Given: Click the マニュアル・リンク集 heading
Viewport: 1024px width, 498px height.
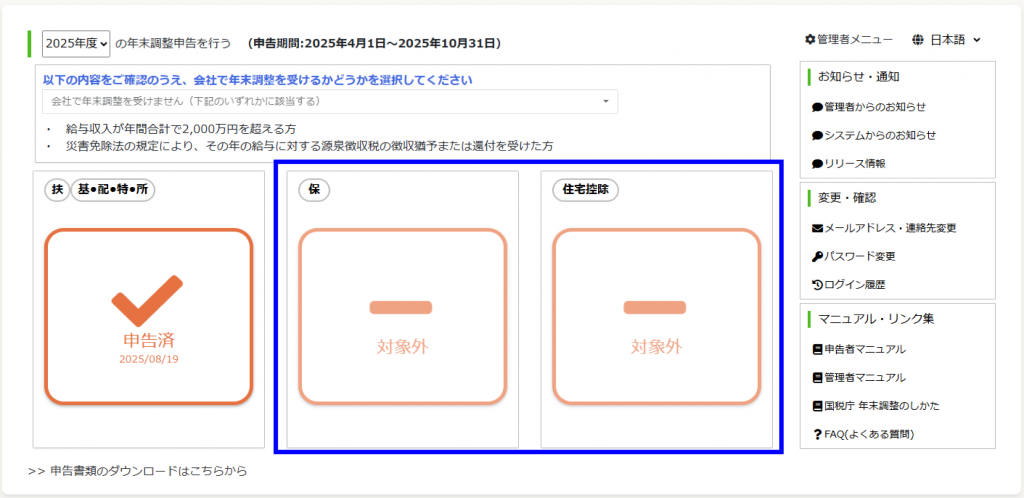Looking at the screenshot, I should tap(876, 319).
